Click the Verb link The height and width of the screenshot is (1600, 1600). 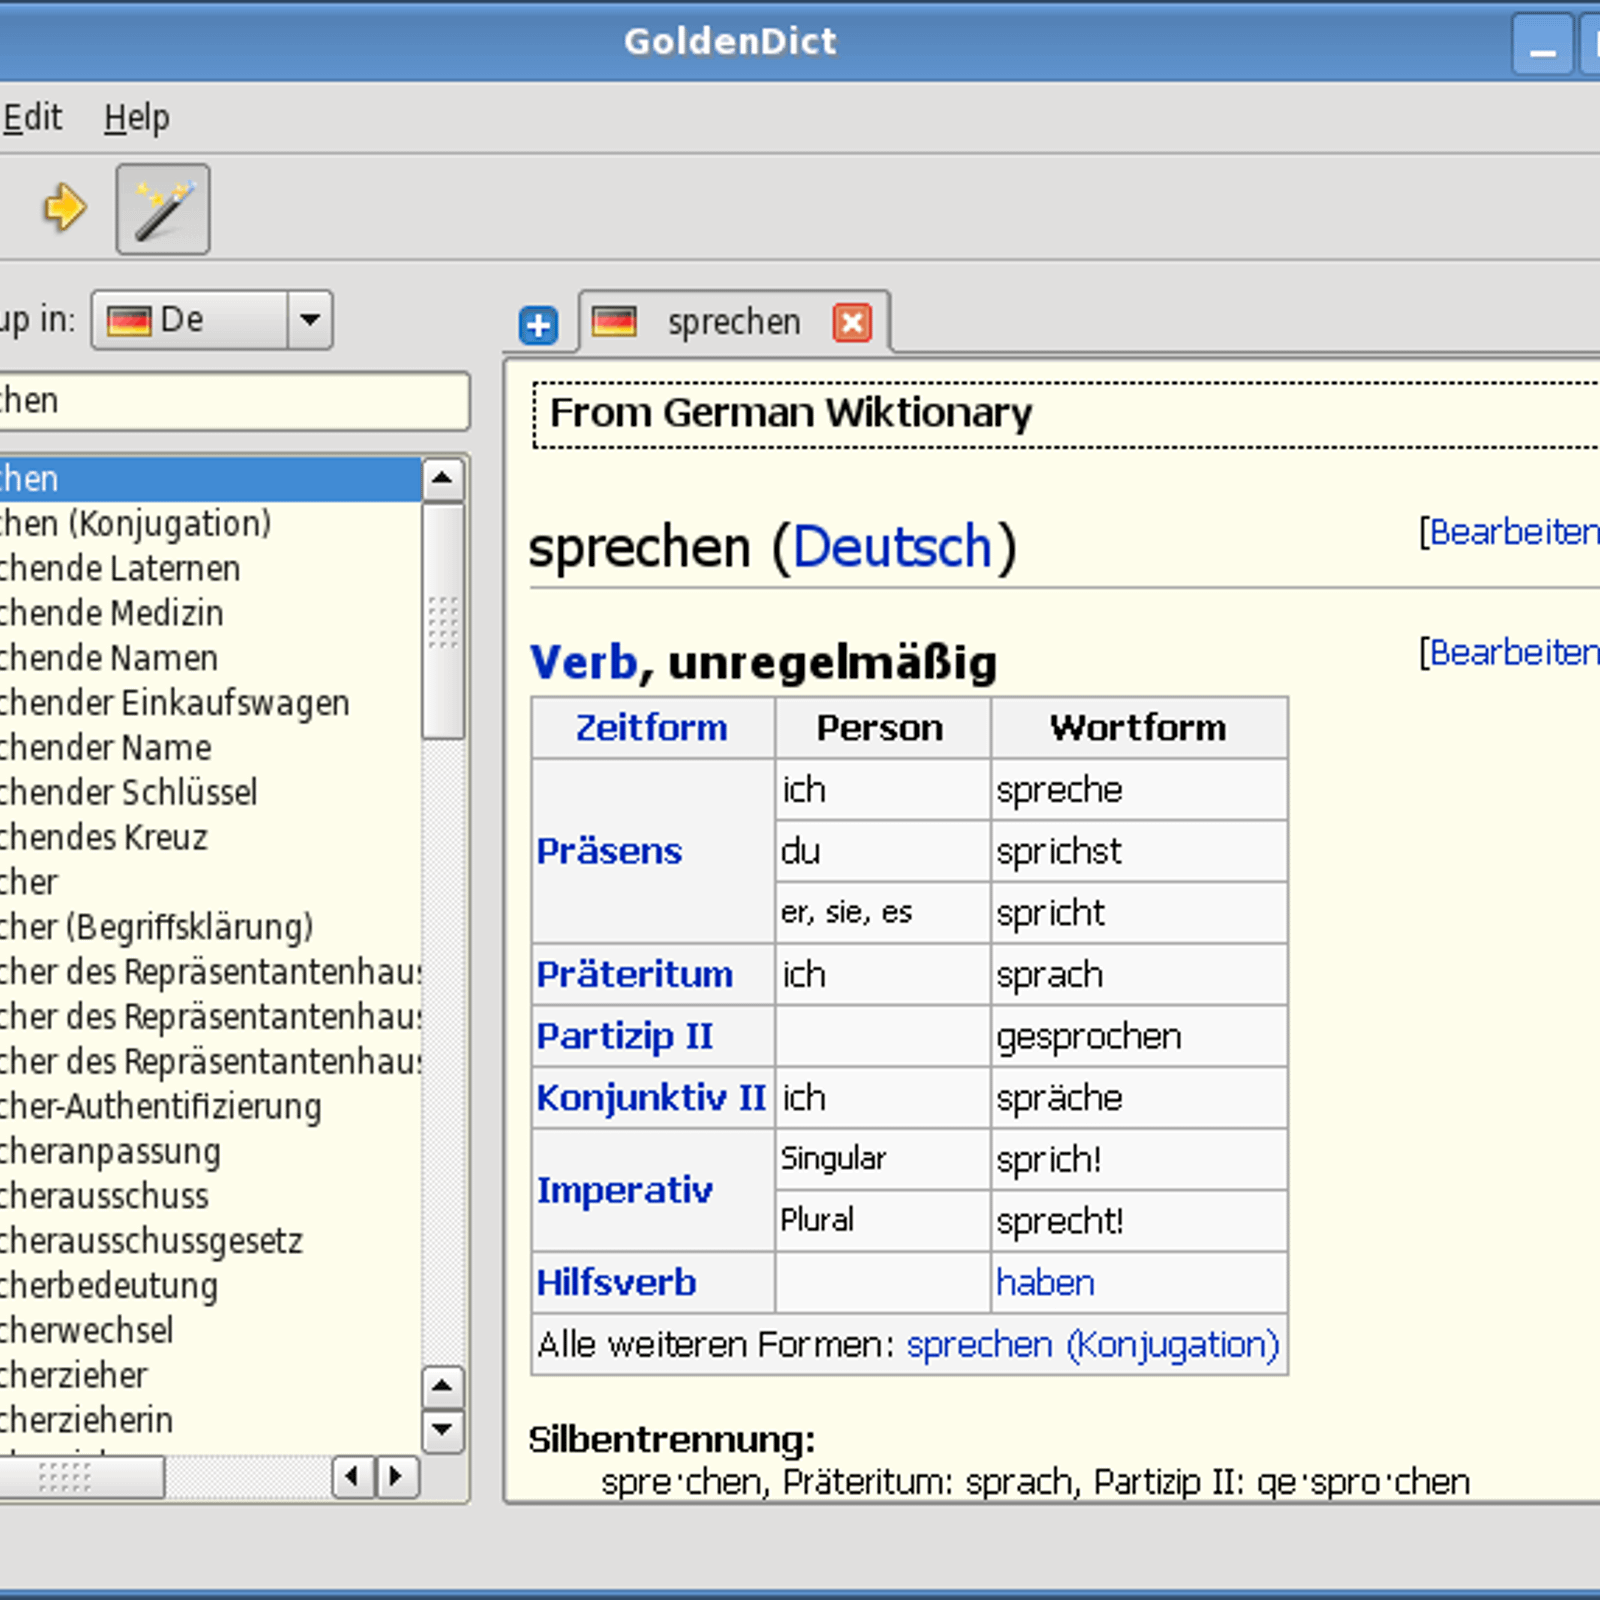[x=584, y=662]
